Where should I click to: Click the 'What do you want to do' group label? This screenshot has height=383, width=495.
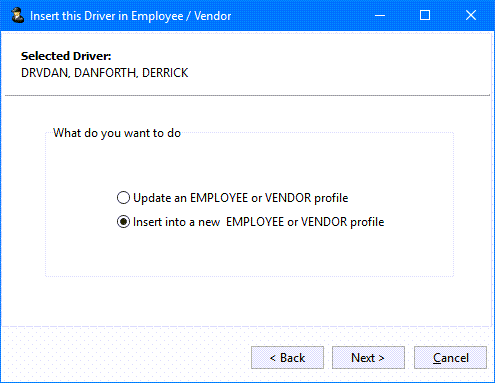click(117, 133)
